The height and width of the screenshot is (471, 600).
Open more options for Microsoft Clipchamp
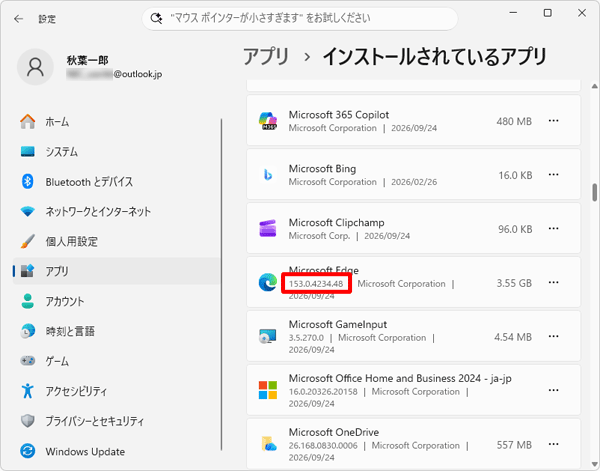tap(553, 229)
